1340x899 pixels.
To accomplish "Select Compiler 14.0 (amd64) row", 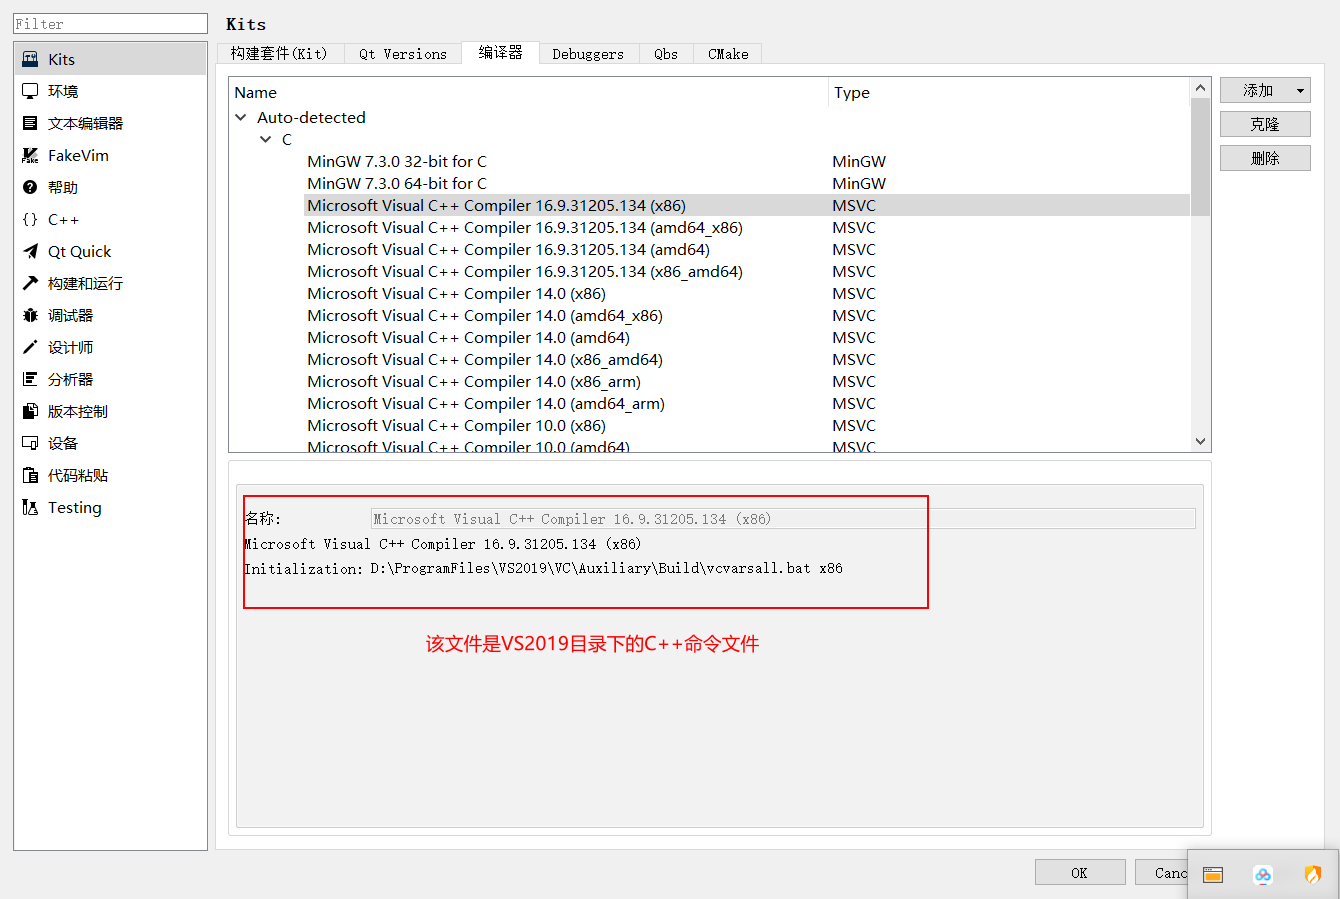I will click(747, 337).
